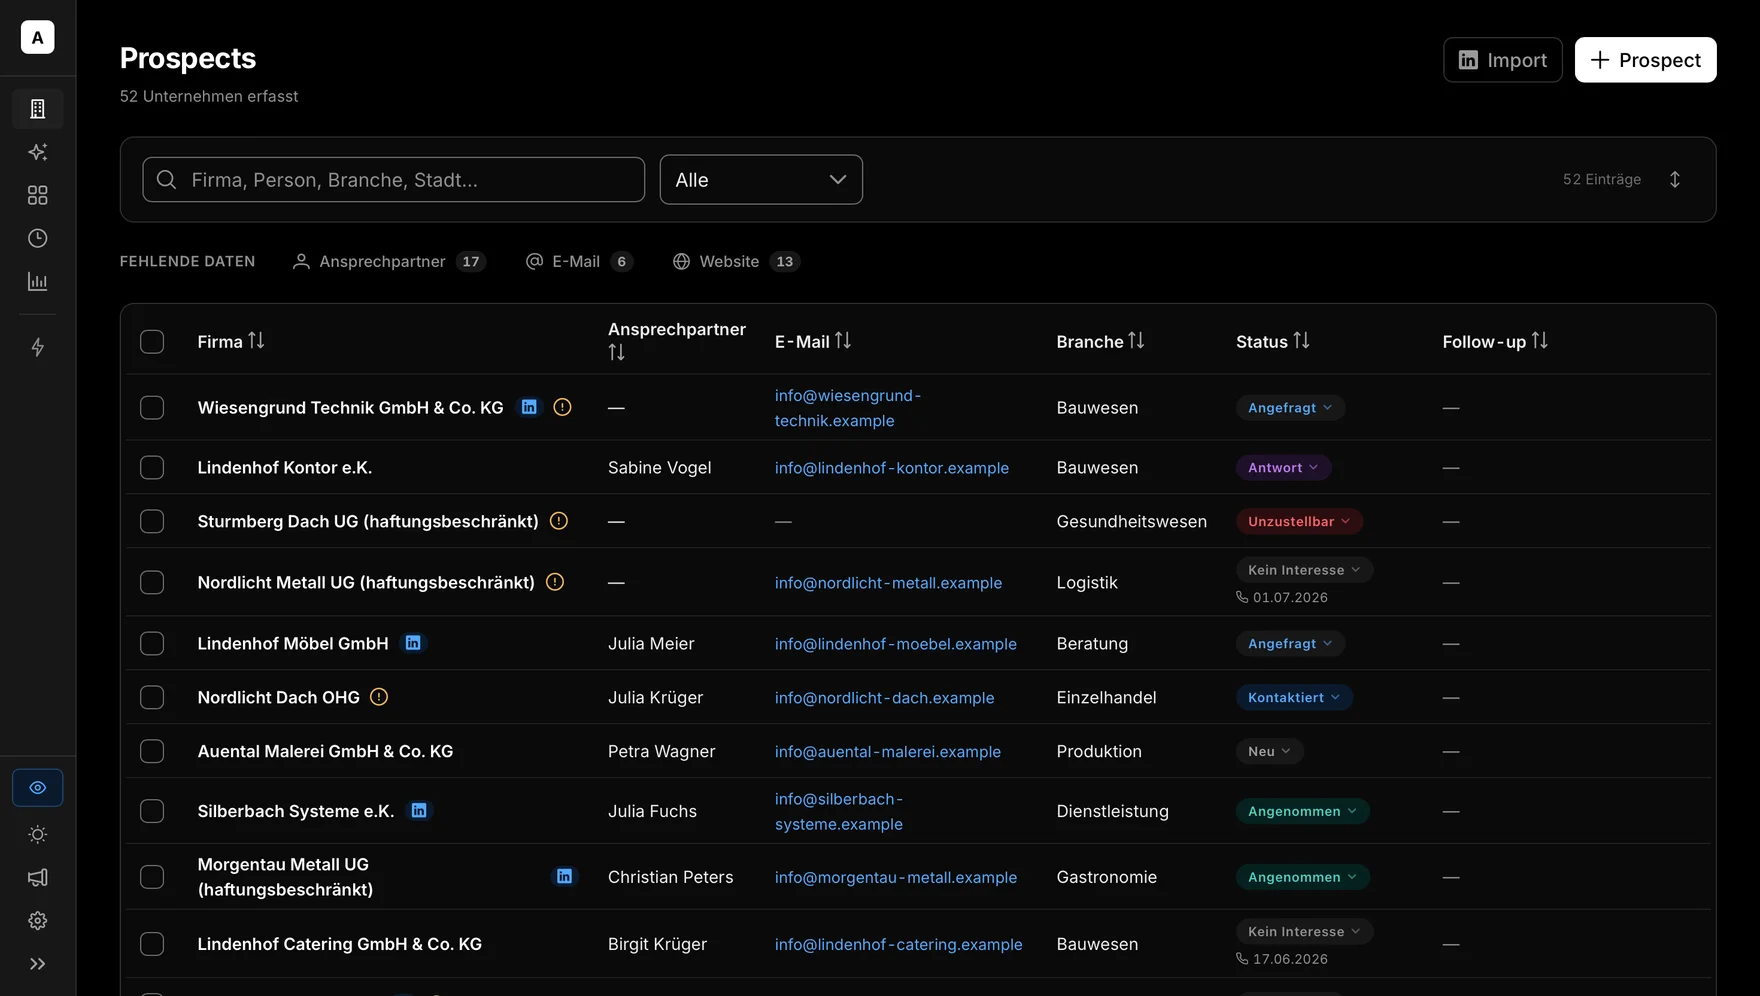Select checkbox for Lindenhof Kontor e.K. row
The height and width of the screenshot is (996, 1760).
(152, 467)
